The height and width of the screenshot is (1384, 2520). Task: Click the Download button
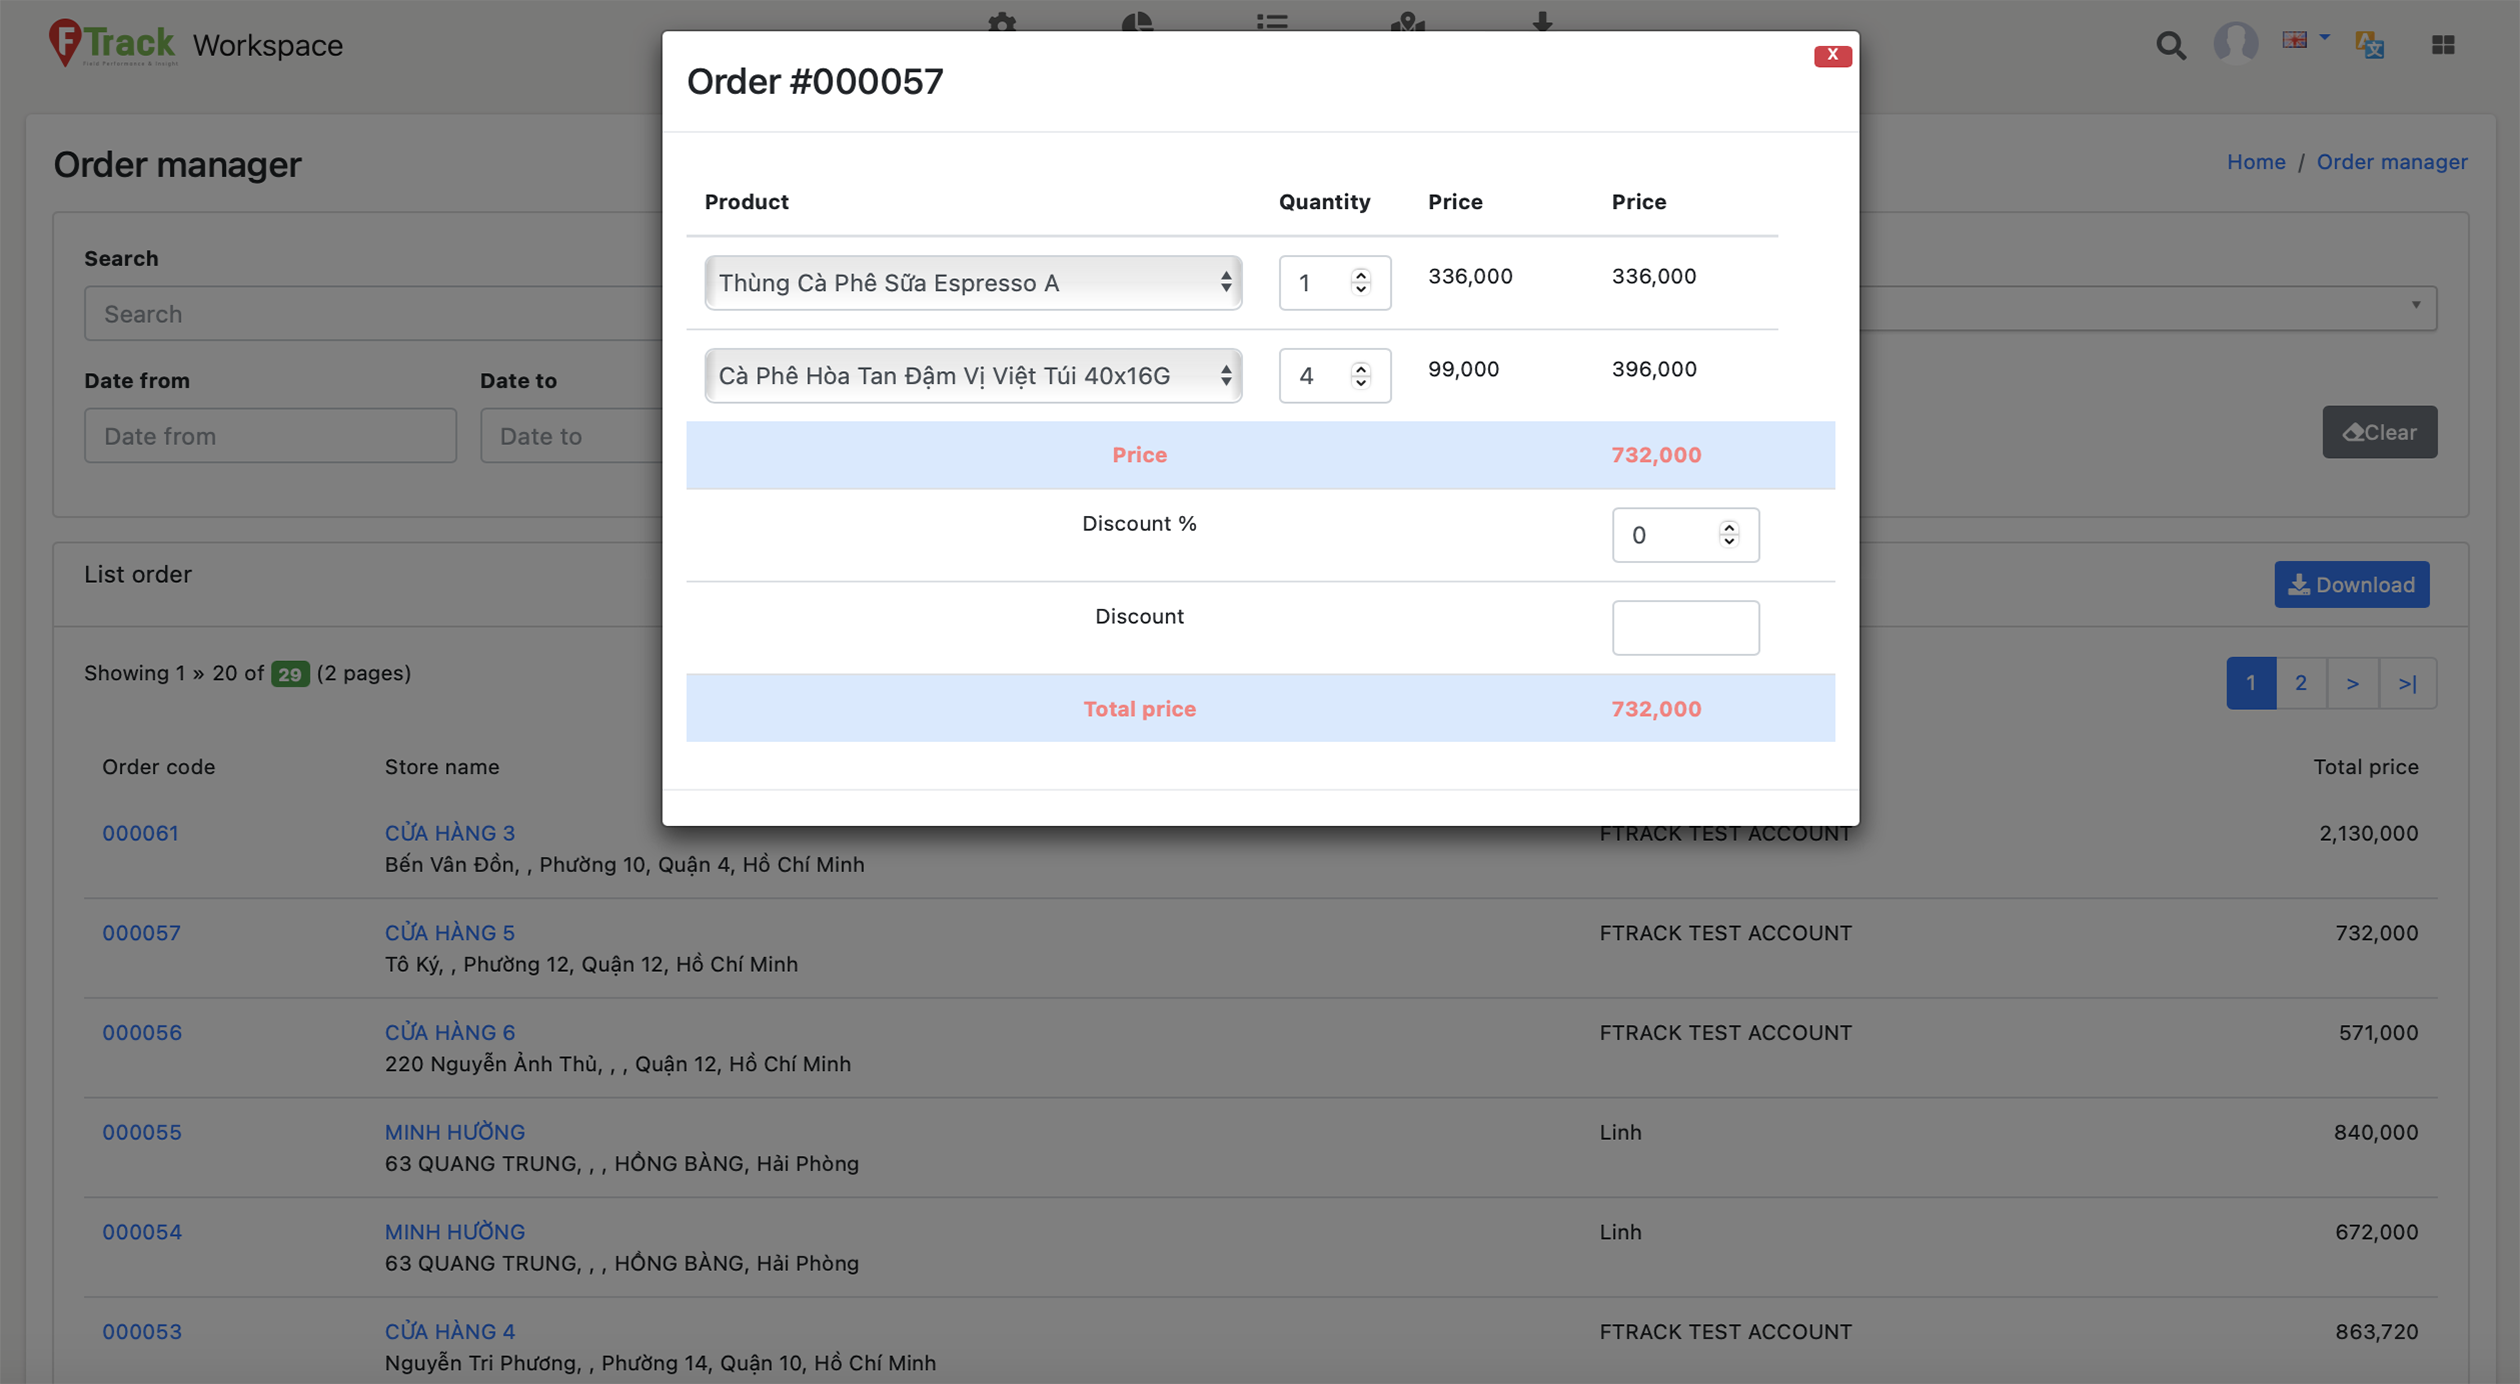[2350, 585]
